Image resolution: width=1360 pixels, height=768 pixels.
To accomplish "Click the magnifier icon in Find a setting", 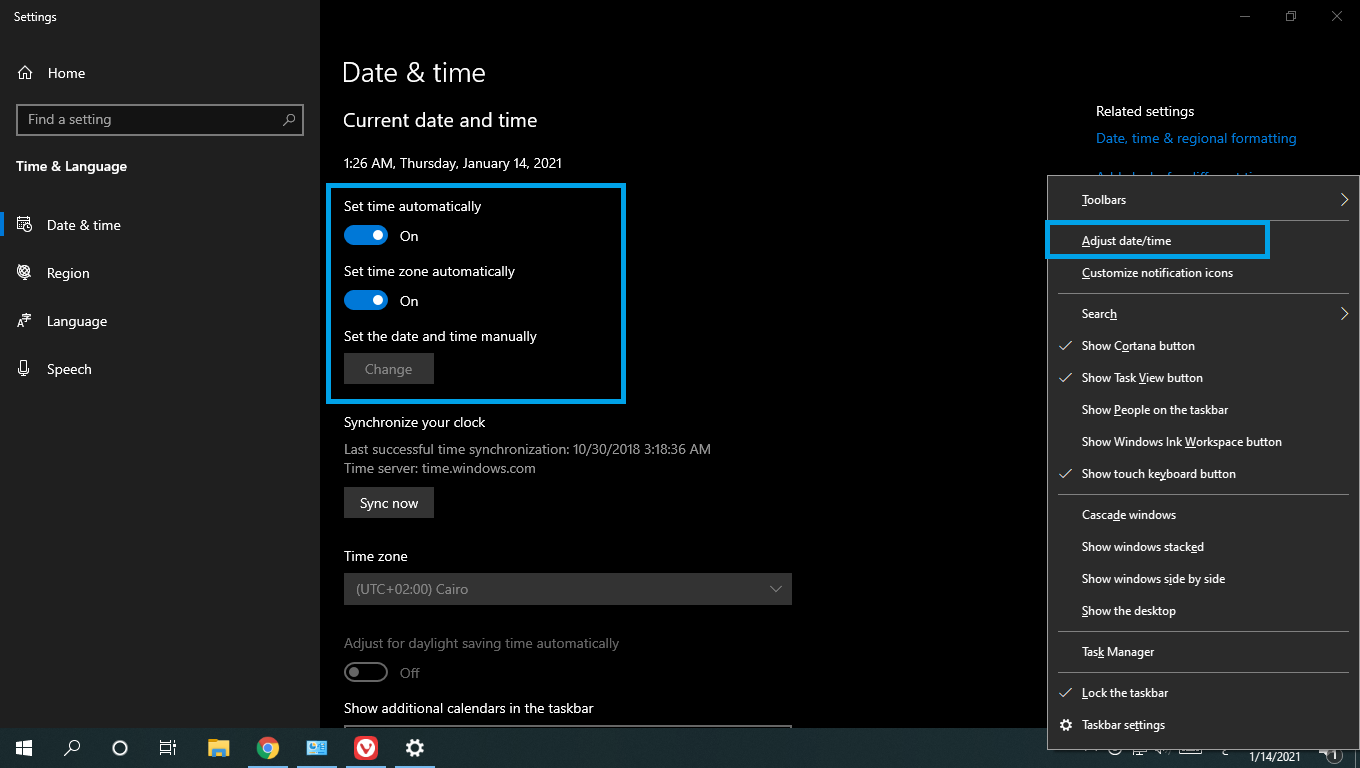I will [289, 119].
